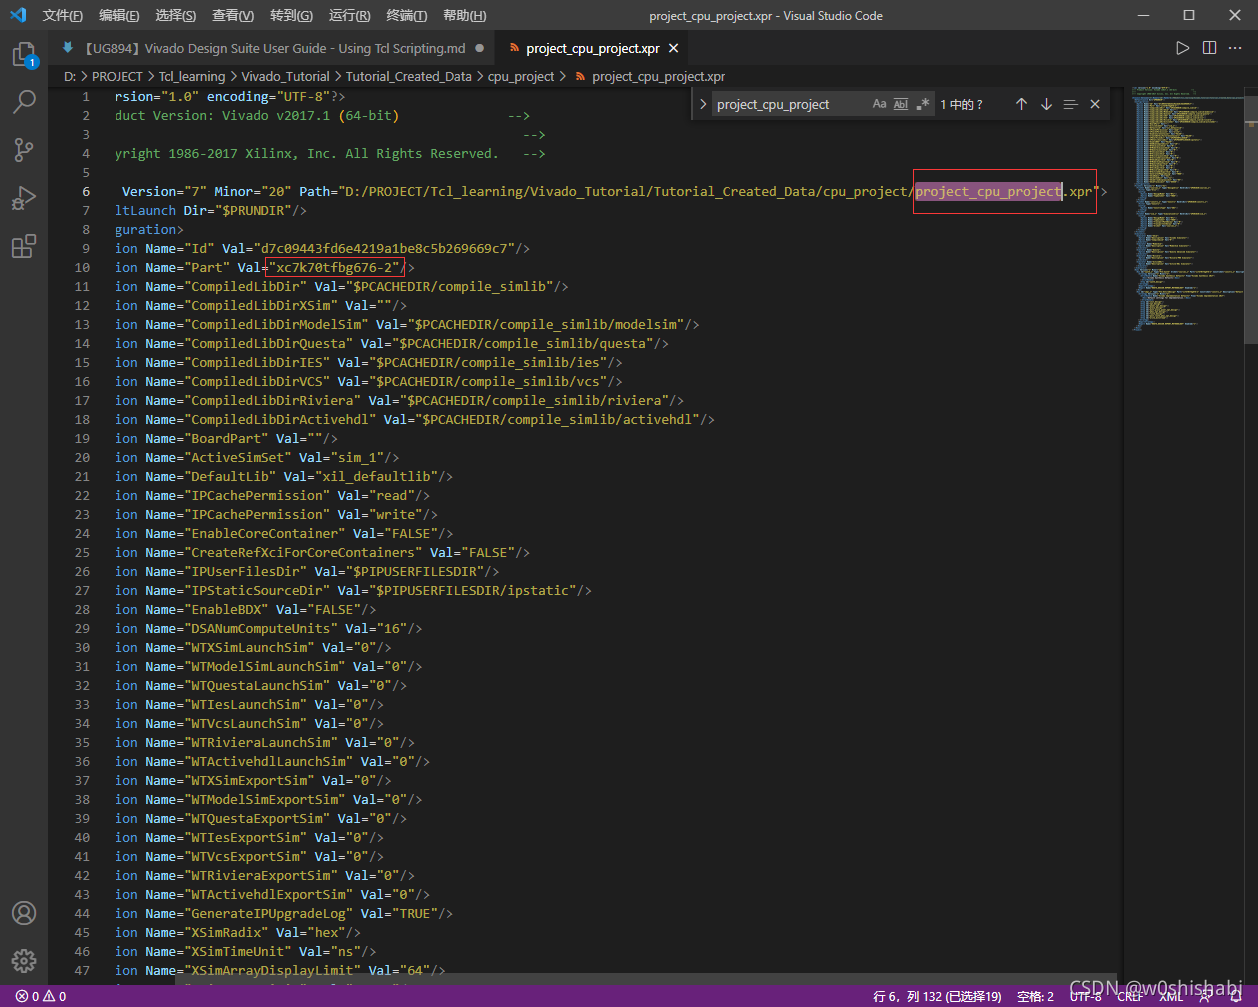Screen dimensions: 1258x1007
Task: Open the 运行(R) menu
Action: [x=349, y=15]
